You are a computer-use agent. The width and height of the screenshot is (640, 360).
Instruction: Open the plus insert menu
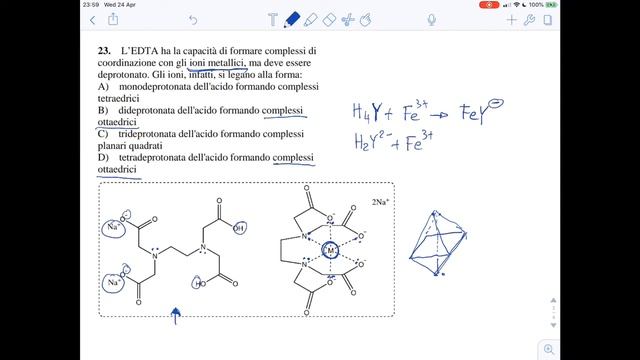[511, 20]
